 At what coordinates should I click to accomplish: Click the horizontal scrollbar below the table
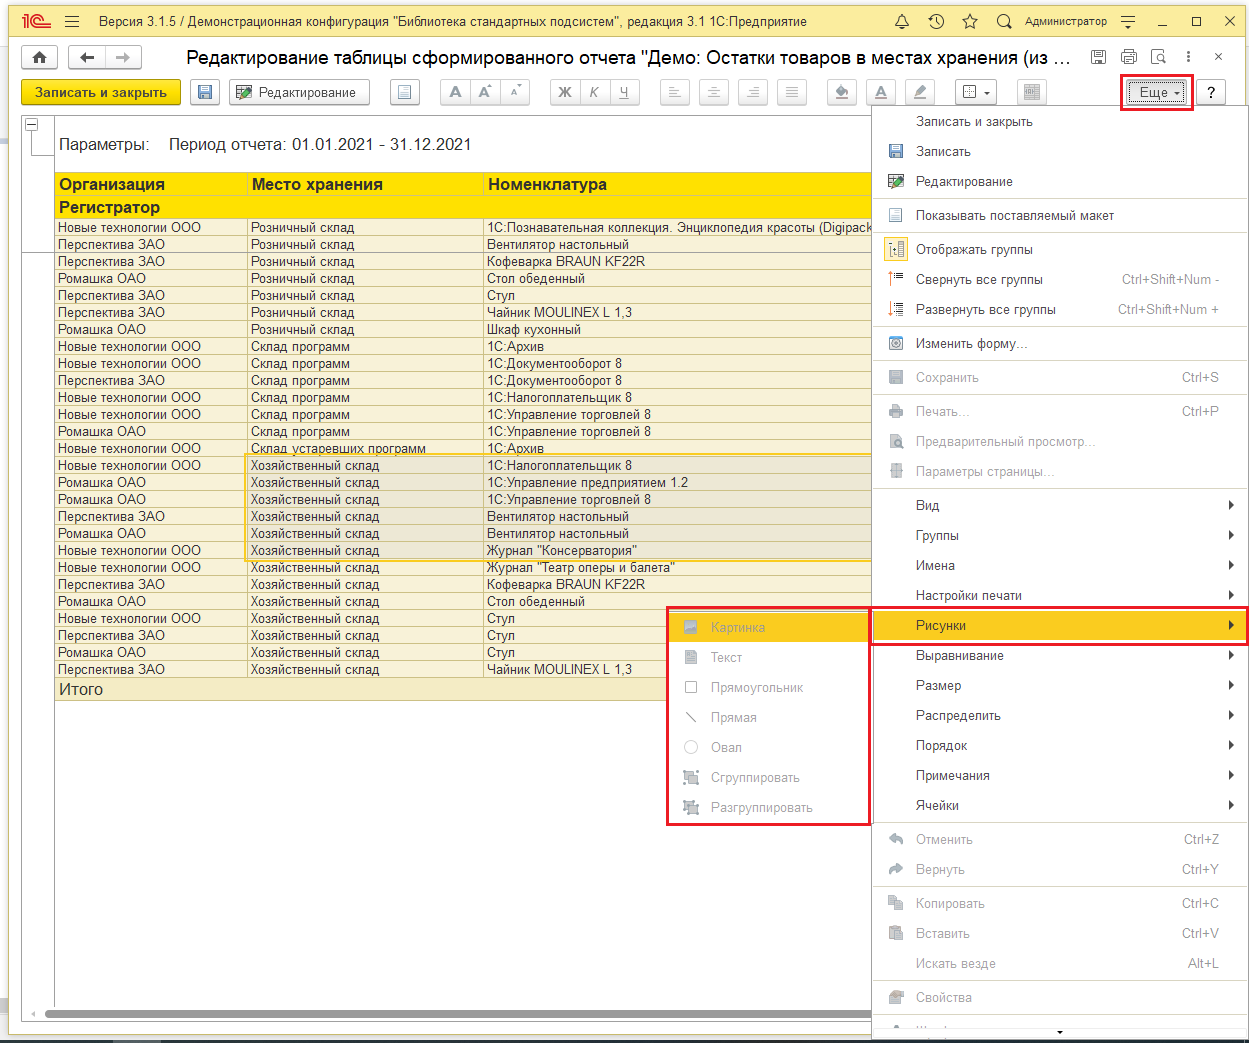pos(458,1014)
